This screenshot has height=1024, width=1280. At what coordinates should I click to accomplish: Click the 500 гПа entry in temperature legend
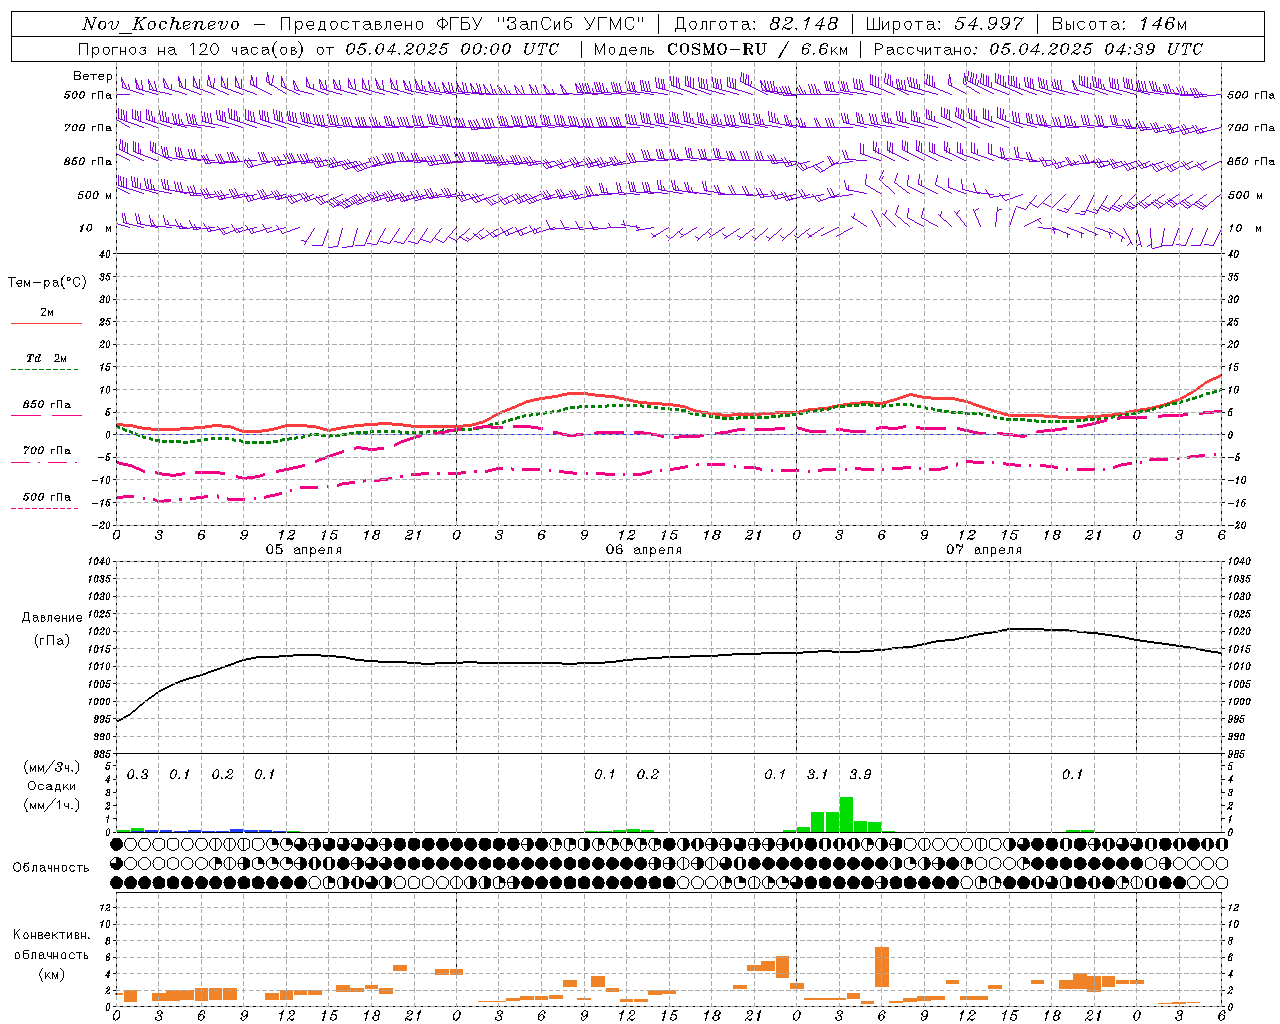pyautogui.click(x=46, y=500)
